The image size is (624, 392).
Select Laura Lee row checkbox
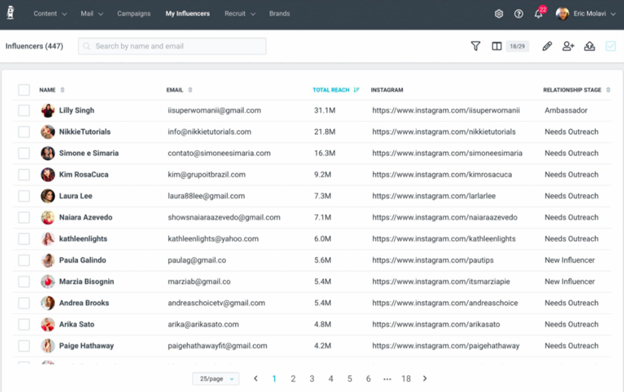coord(24,196)
